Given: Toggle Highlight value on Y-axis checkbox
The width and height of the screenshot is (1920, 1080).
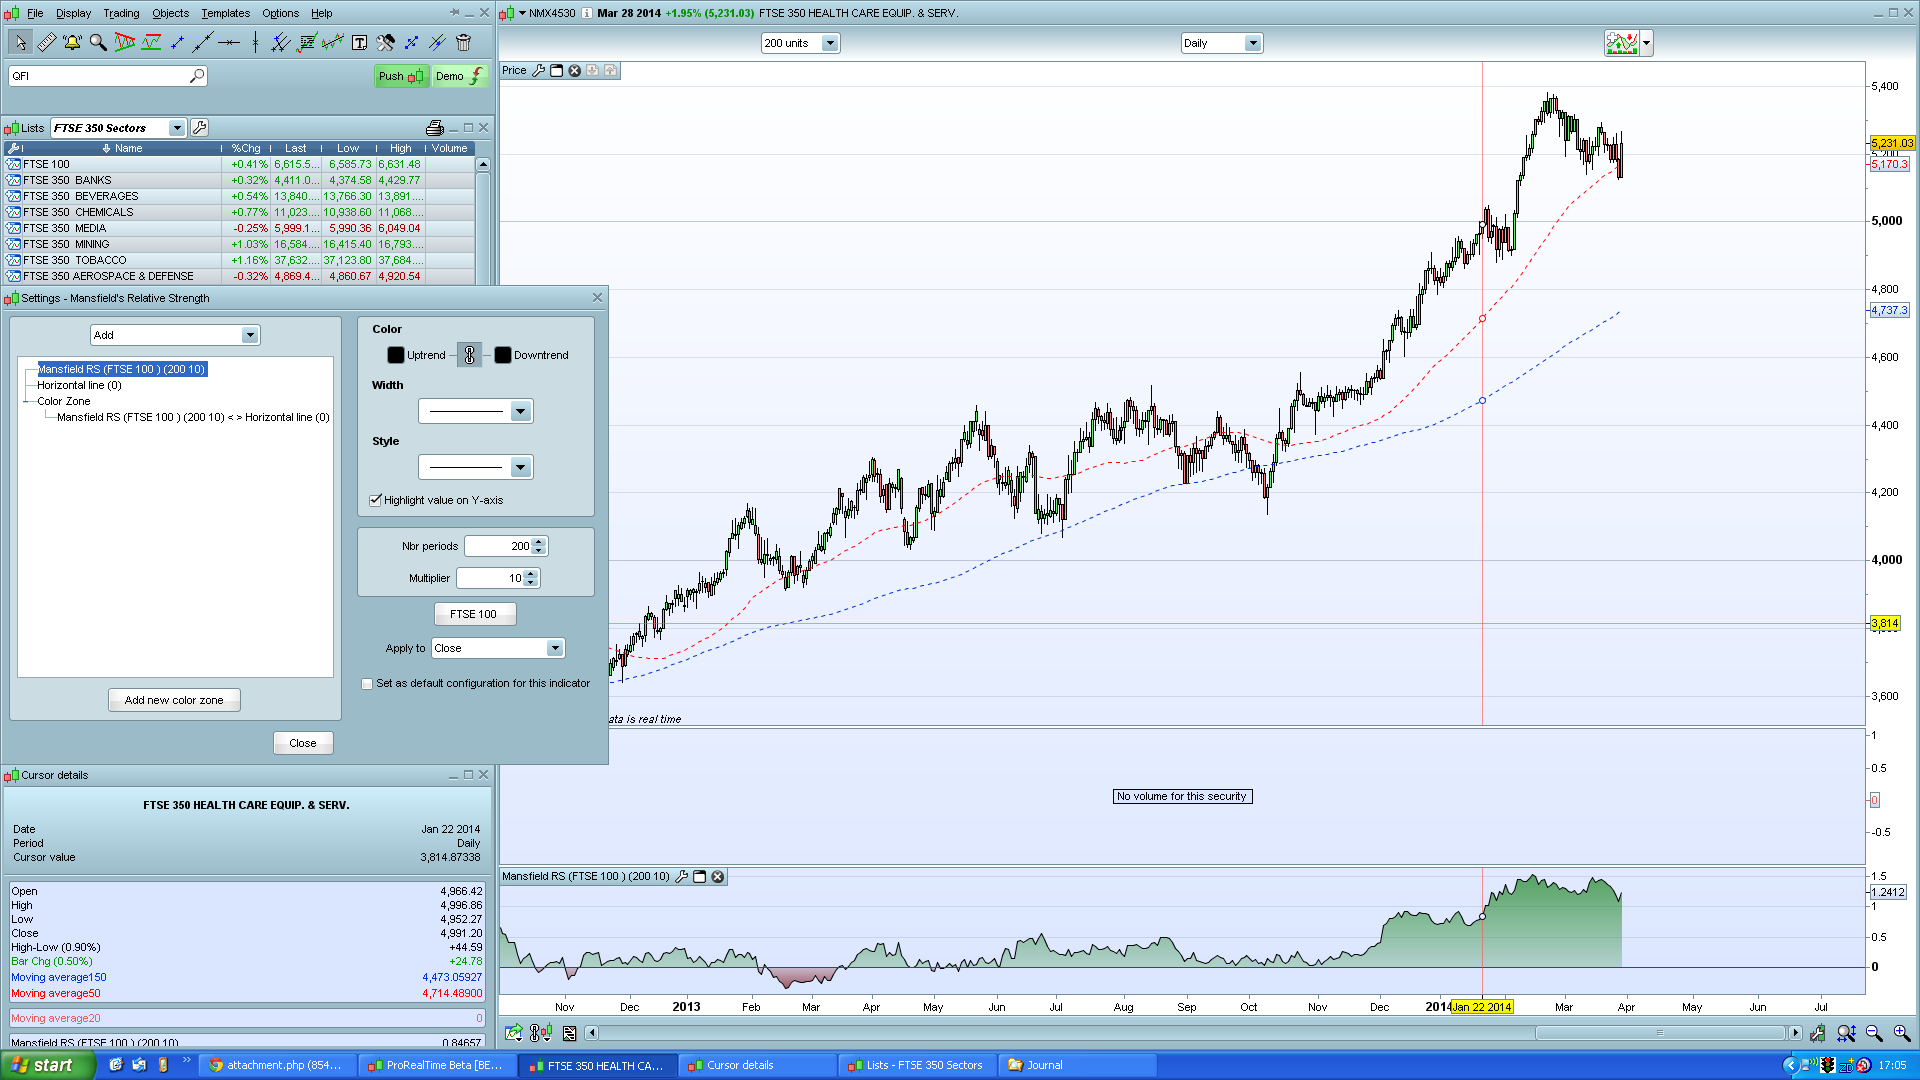Looking at the screenshot, I should tap(376, 500).
